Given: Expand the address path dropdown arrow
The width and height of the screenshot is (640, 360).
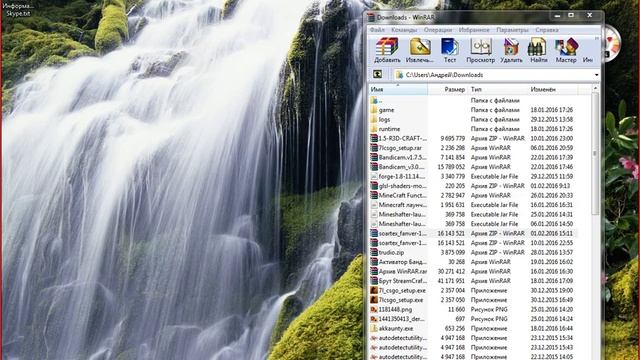Looking at the screenshot, I should pos(596,75).
